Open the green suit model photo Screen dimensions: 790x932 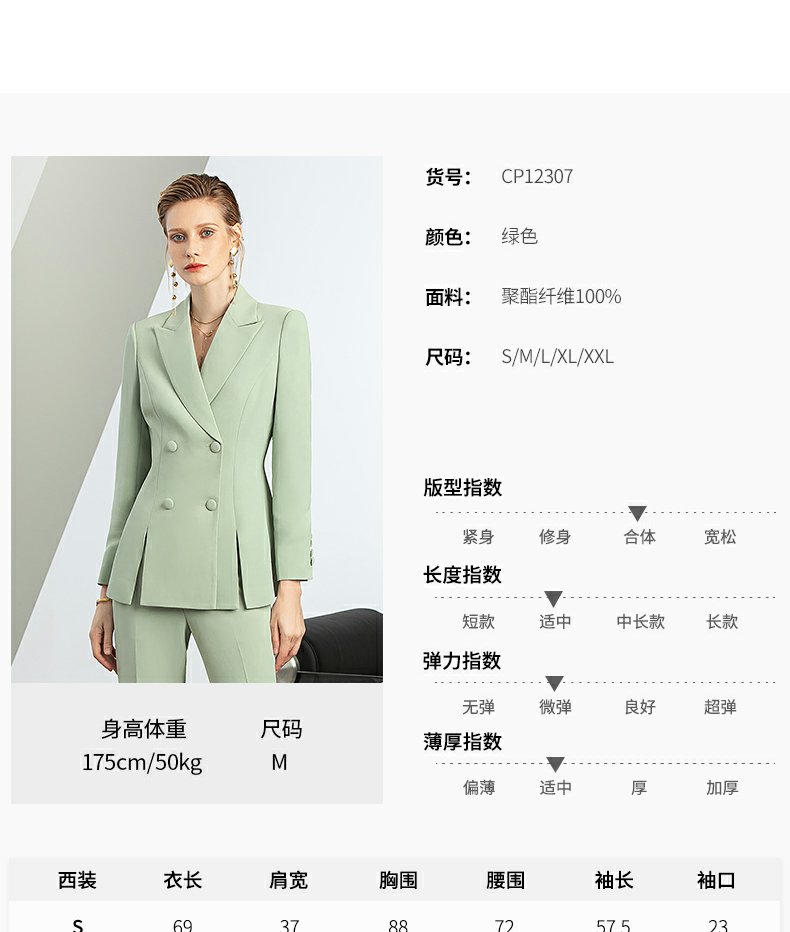(x=197, y=419)
